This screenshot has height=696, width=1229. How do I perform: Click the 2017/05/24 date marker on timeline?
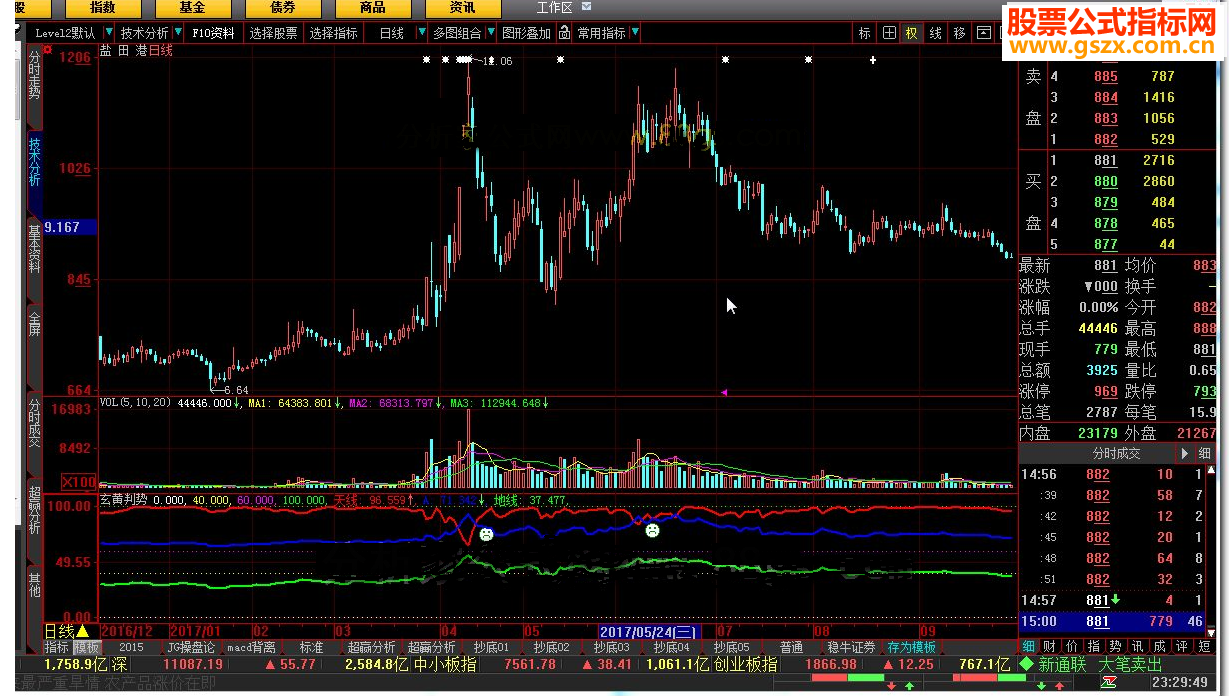(648, 632)
